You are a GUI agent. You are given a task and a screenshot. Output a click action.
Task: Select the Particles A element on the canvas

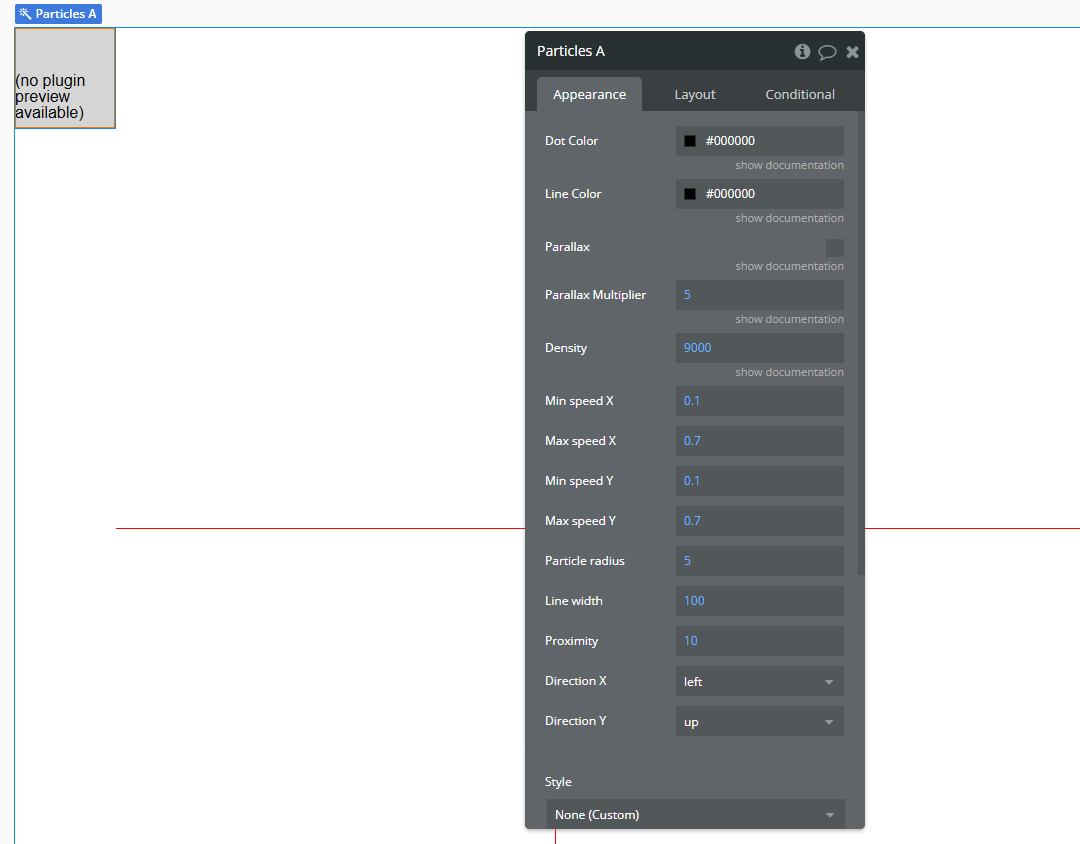(64, 78)
